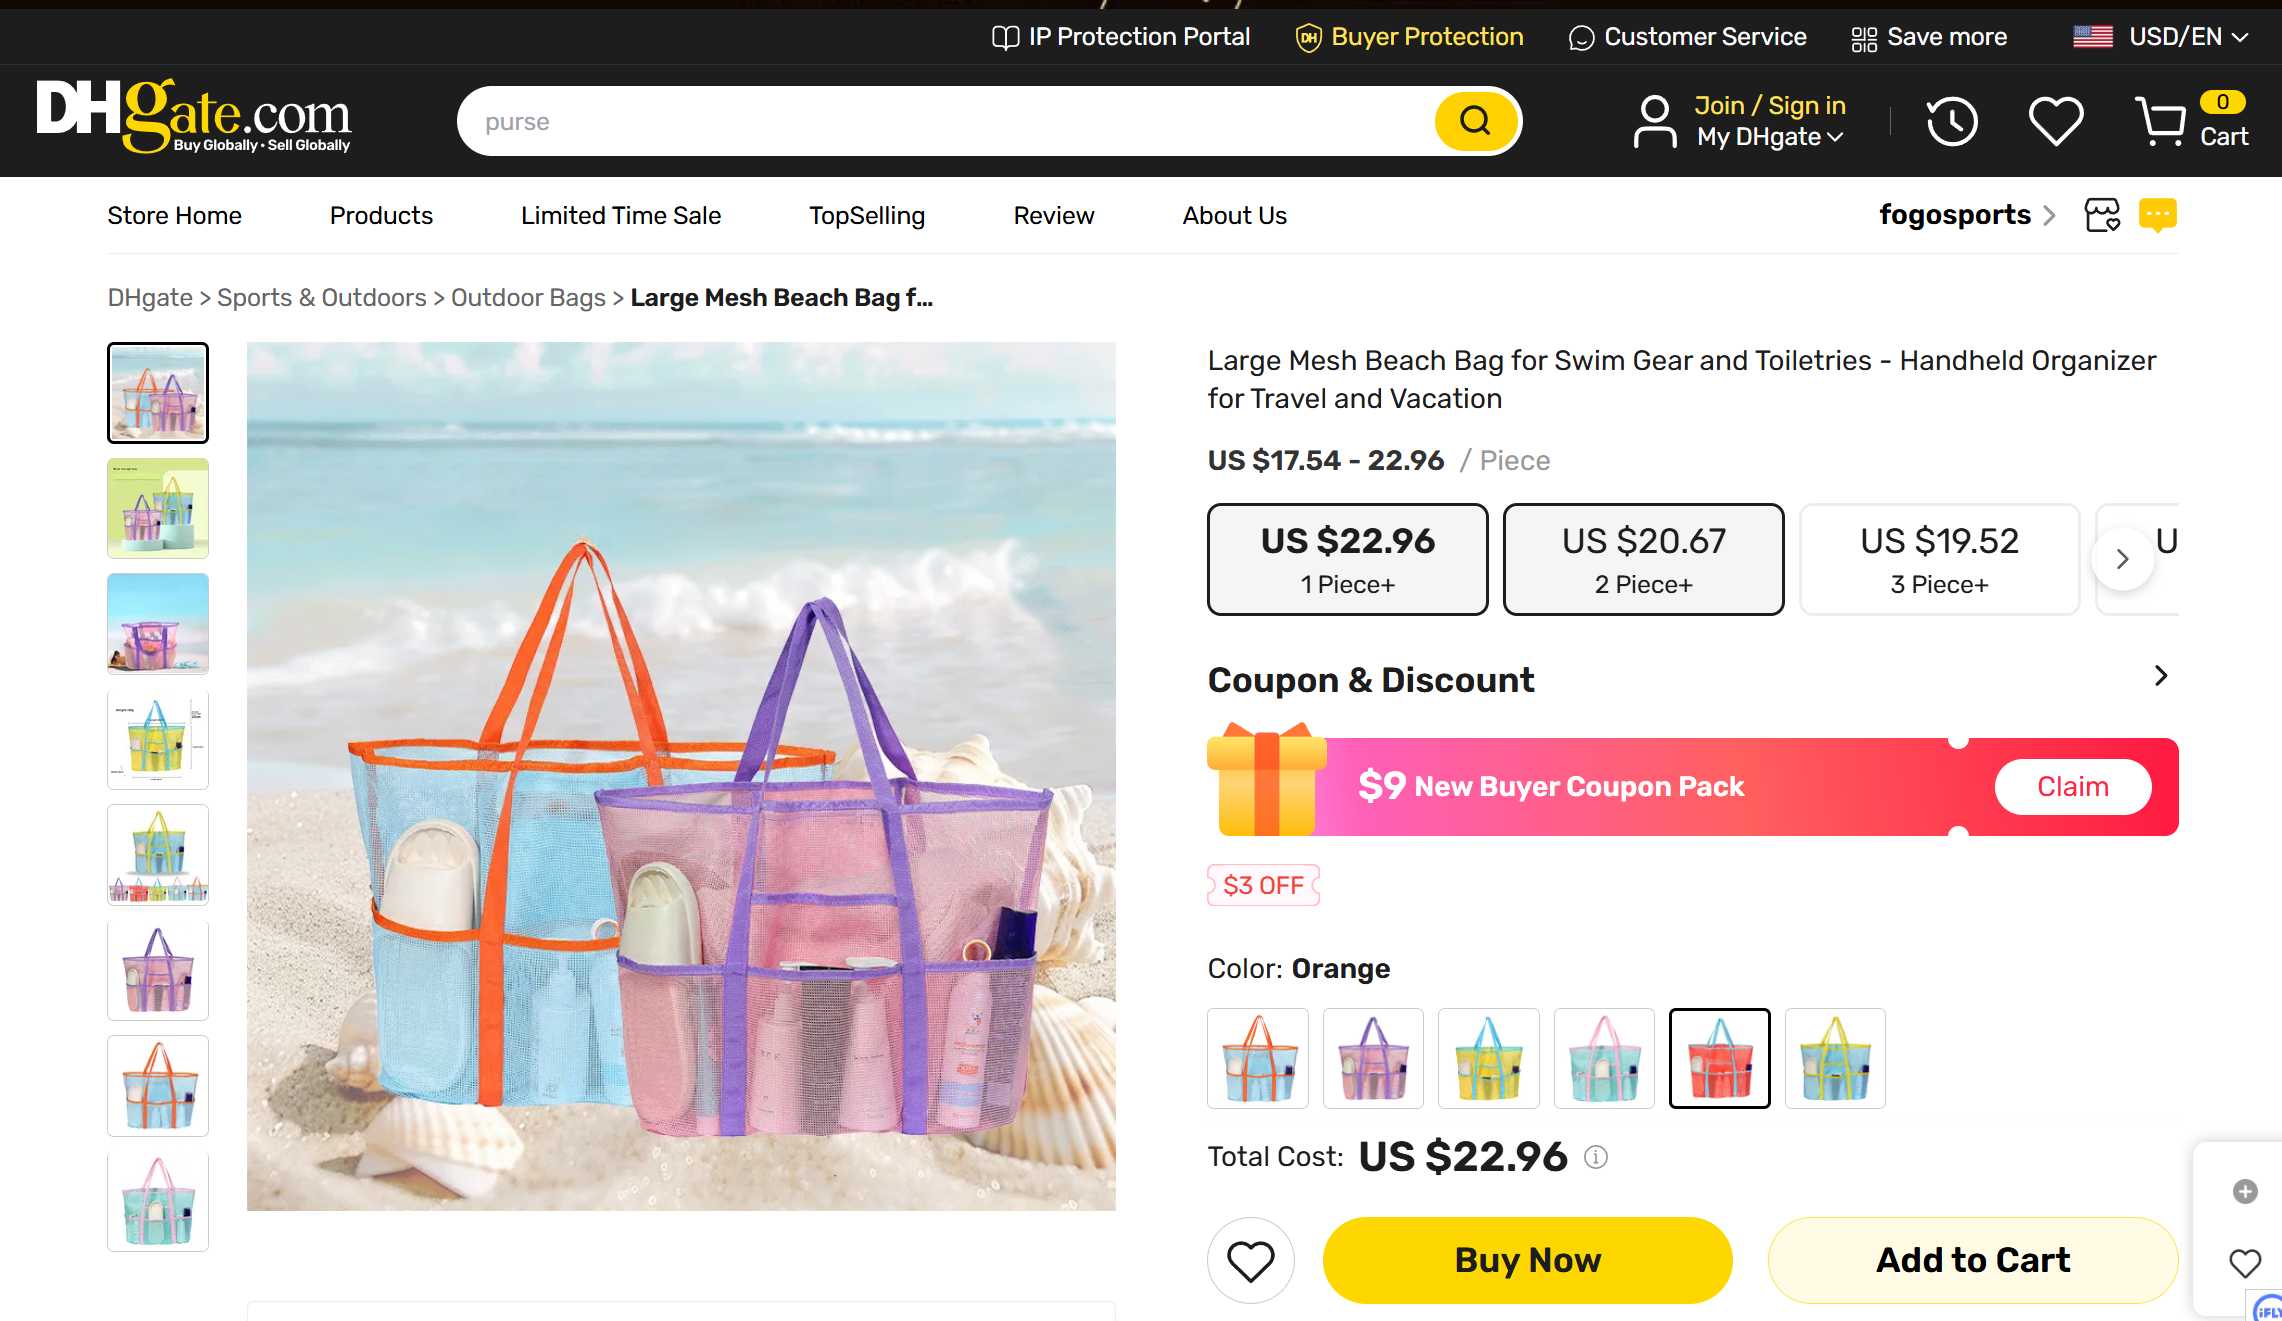This screenshot has width=2282, height=1321.
Task: Open the wishlist heart in header
Action: tap(2055, 121)
